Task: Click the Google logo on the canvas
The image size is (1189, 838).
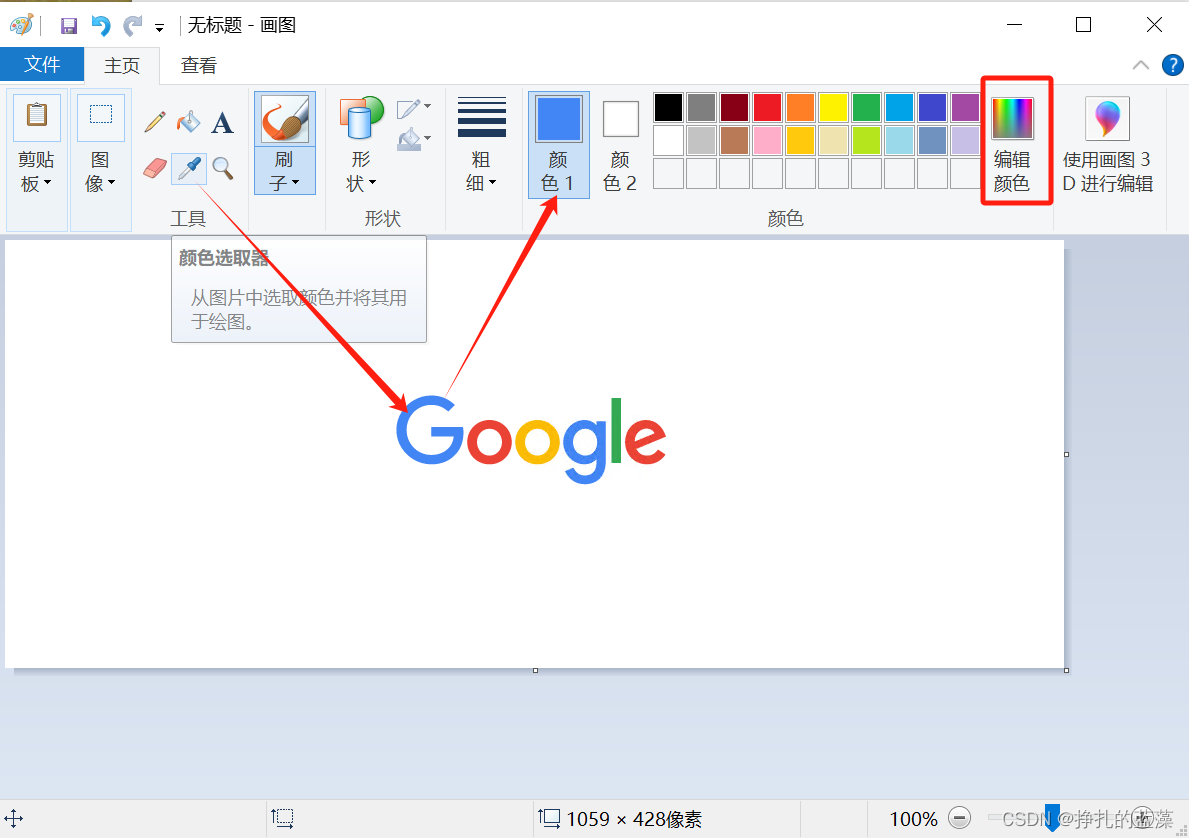Action: 531,439
